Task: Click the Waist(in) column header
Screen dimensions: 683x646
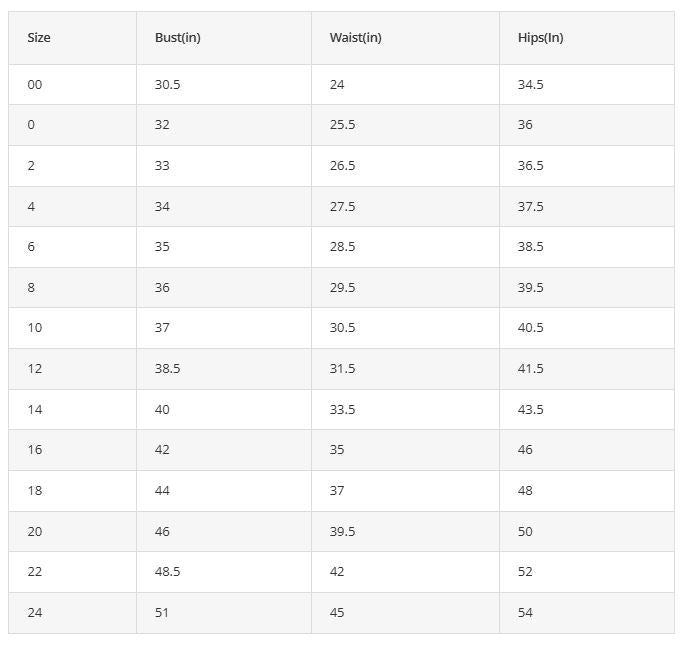Action: 355,38
